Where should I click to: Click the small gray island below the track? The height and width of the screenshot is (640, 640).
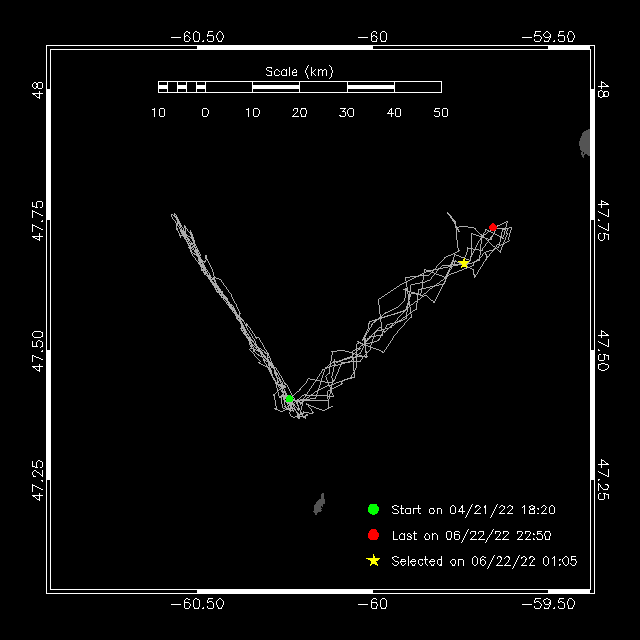pos(320,504)
